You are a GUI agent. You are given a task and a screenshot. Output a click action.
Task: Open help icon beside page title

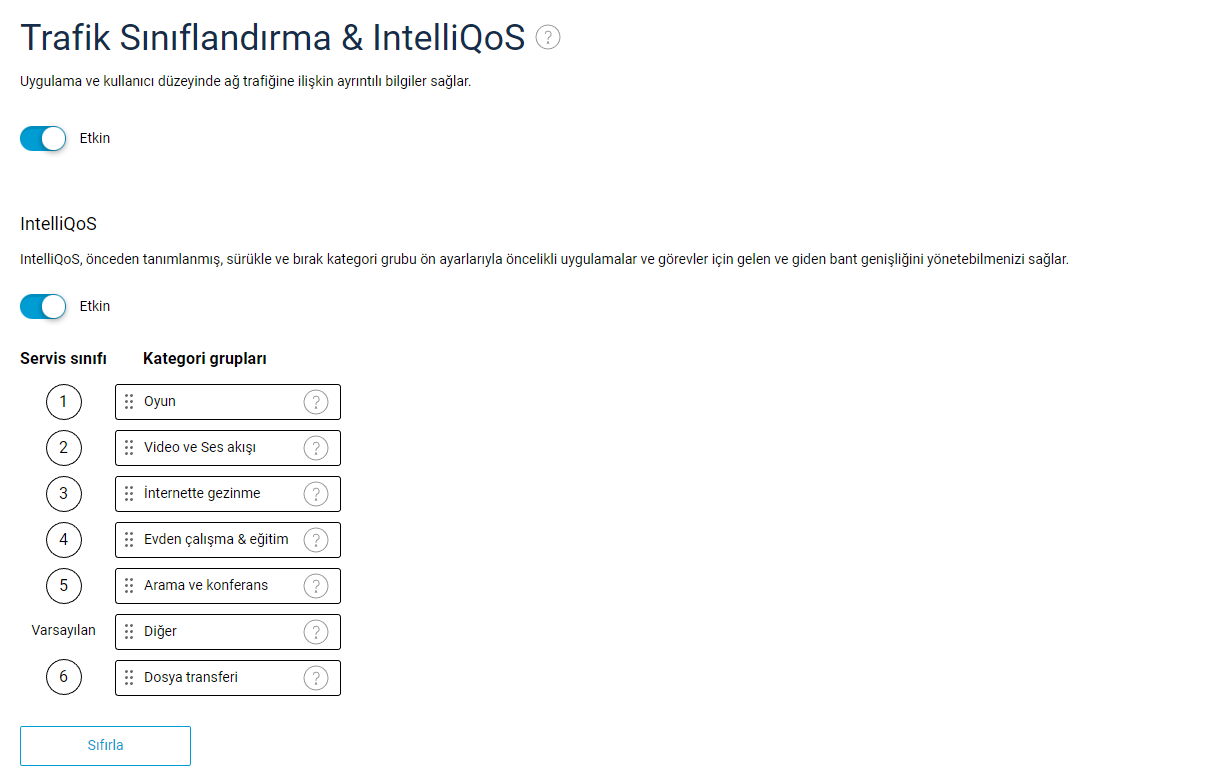548,38
